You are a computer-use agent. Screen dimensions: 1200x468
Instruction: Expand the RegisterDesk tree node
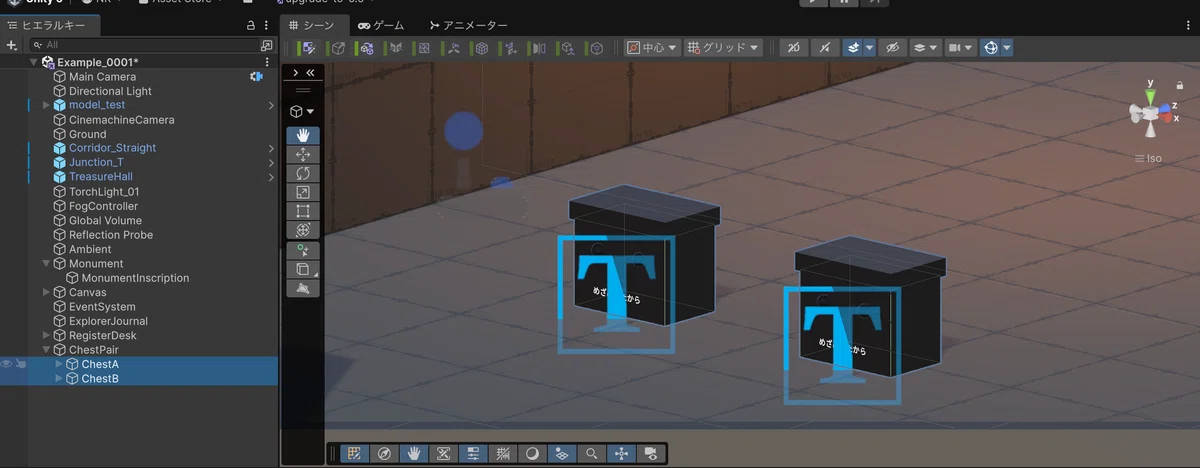(46, 336)
